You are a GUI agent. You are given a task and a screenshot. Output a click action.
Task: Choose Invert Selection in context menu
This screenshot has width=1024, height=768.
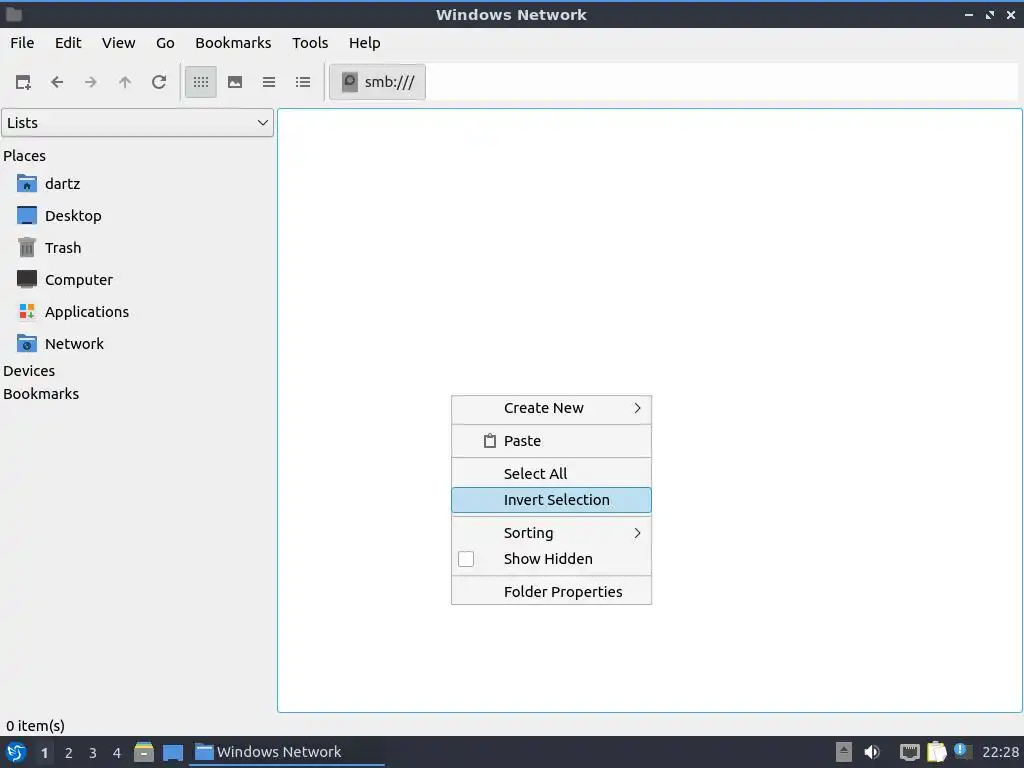(551, 500)
